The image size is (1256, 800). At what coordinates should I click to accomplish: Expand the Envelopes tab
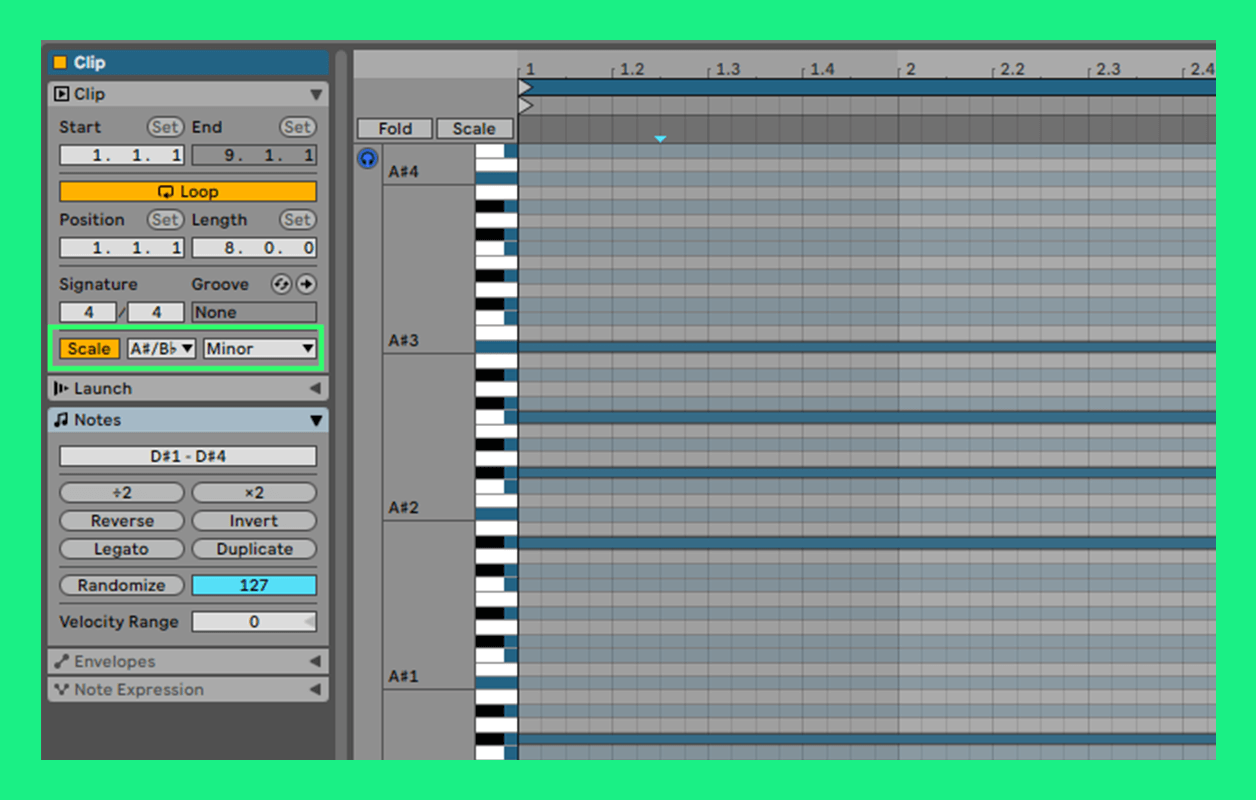pyautogui.click(x=188, y=662)
